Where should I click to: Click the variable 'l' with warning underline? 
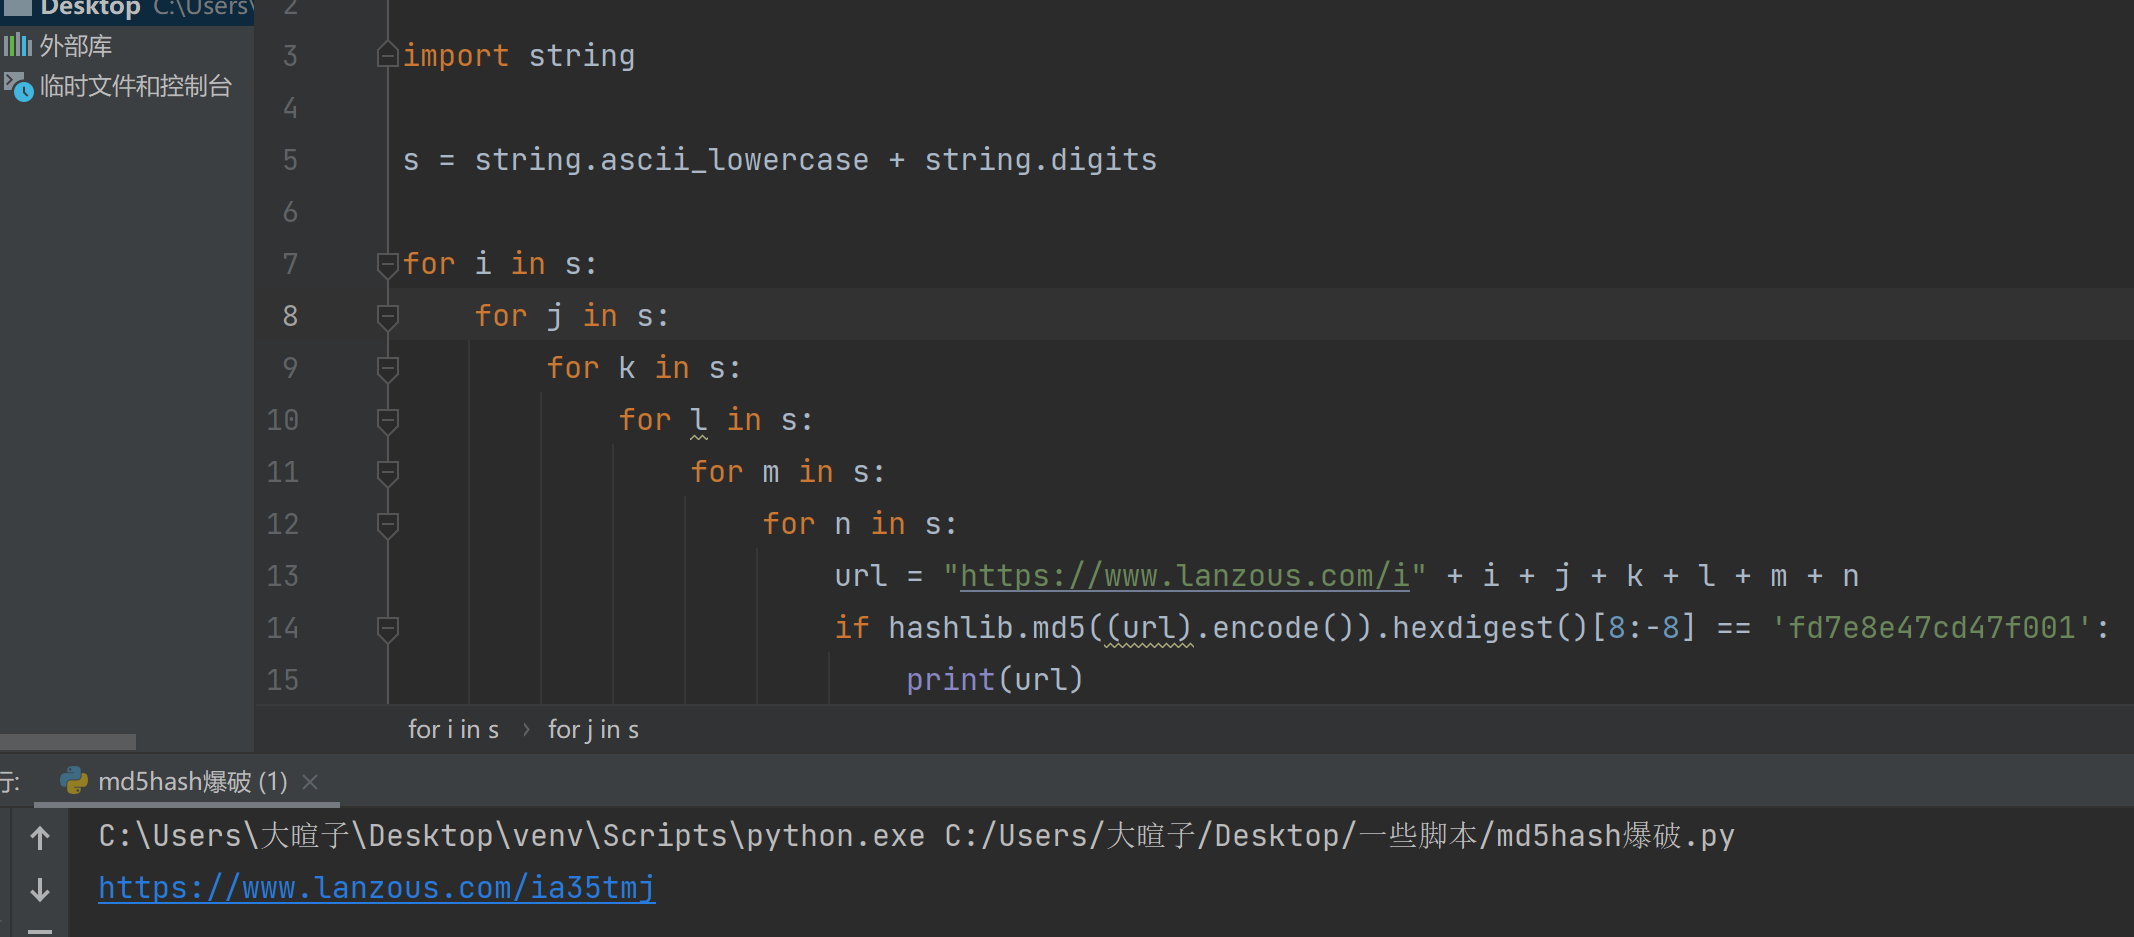pos(699,420)
